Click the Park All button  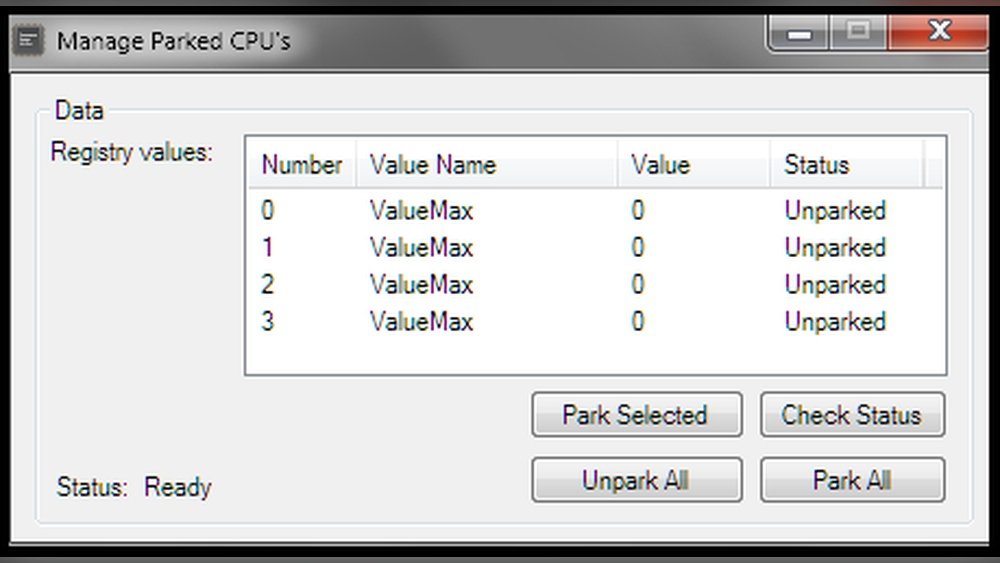pos(851,480)
